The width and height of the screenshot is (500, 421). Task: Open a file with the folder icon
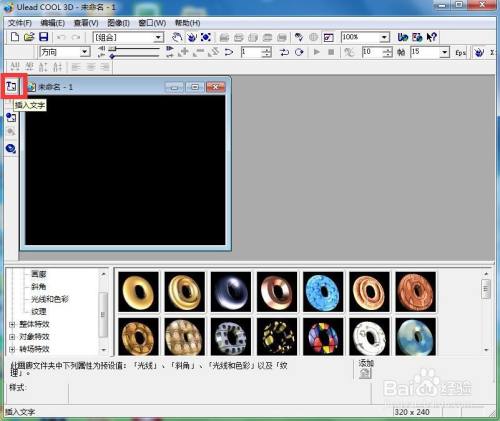29,37
